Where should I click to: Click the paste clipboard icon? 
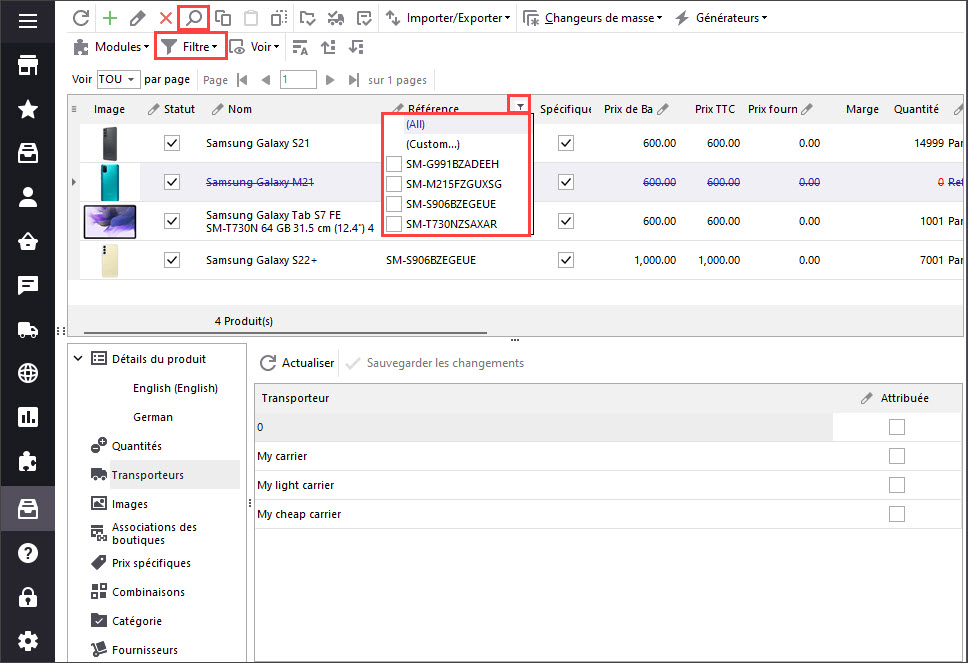coord(251,18)
